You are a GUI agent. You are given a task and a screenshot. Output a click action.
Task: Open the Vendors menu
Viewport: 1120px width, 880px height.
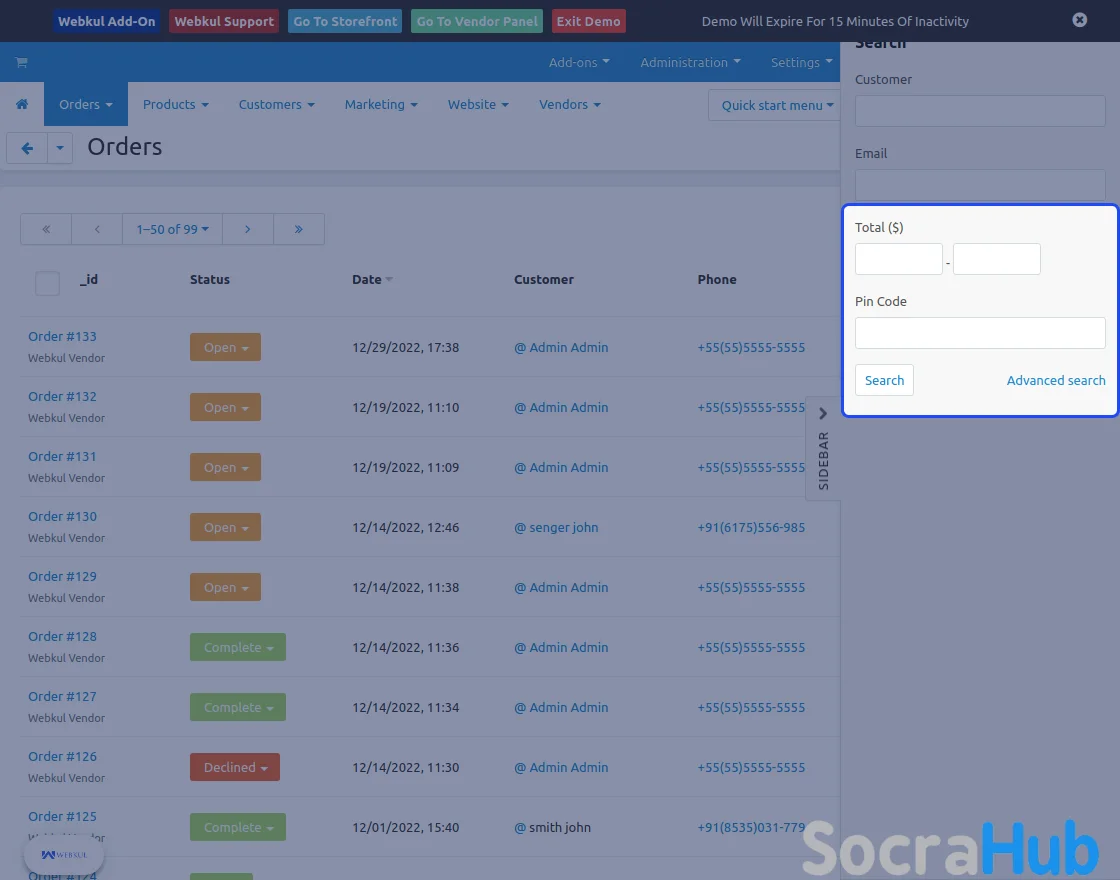[x=569, y=104]
